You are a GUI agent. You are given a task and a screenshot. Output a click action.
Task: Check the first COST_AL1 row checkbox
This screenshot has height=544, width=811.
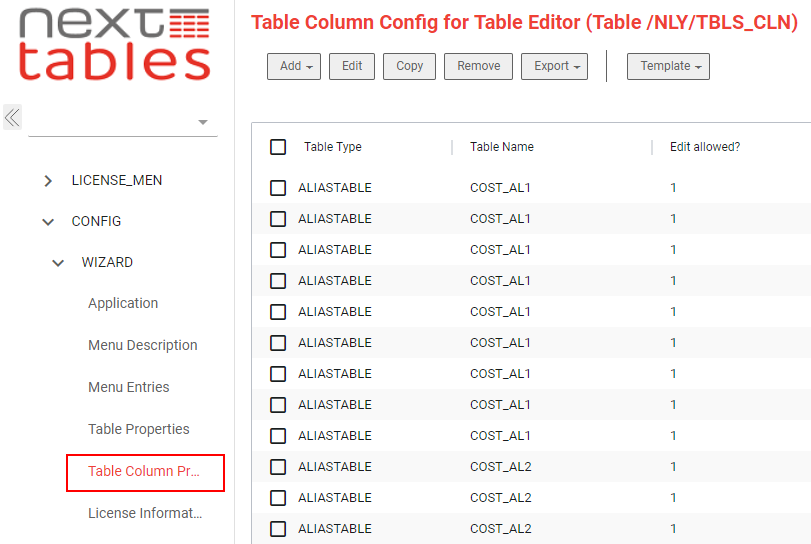tap(278, 188)
